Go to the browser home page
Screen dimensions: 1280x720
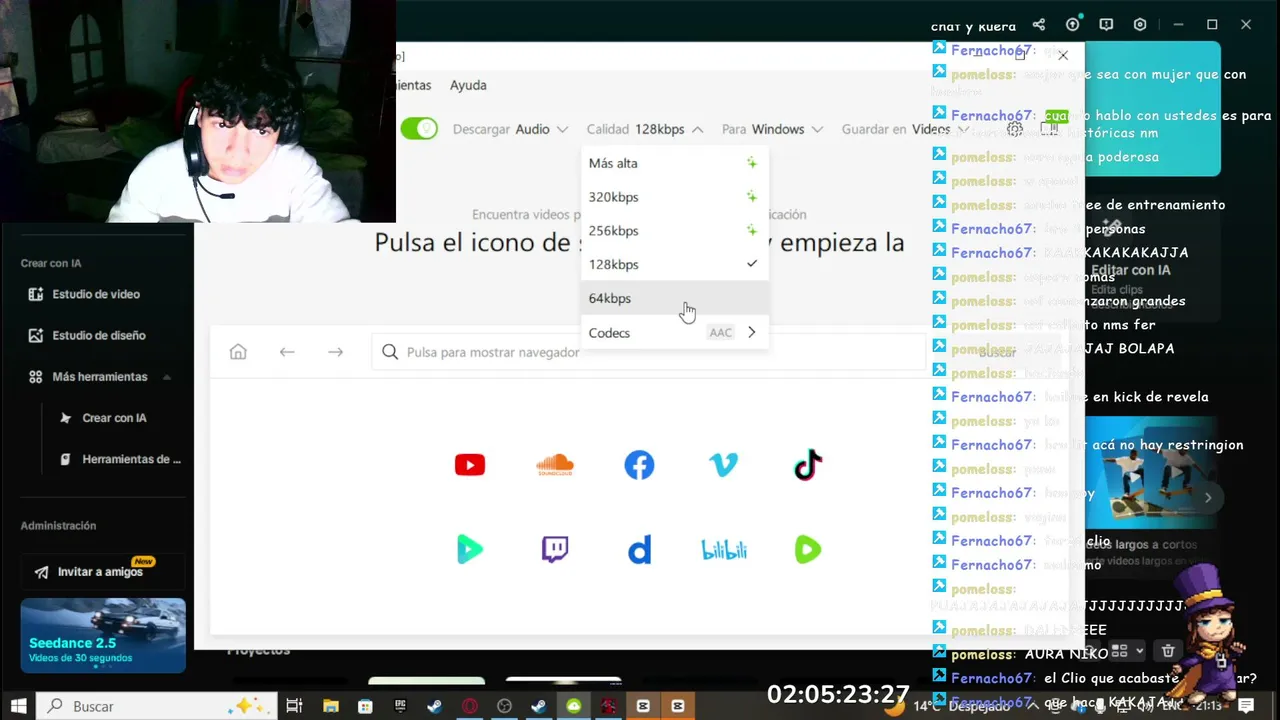(238, 352)
